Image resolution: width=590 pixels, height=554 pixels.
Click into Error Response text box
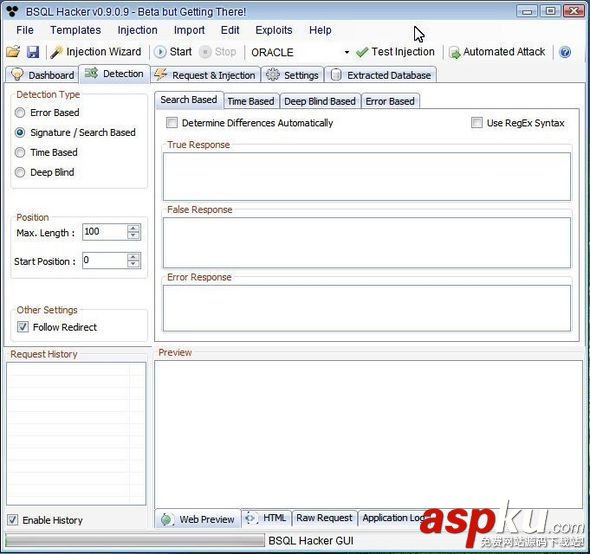pyautogui.click(x=367, y=308)
